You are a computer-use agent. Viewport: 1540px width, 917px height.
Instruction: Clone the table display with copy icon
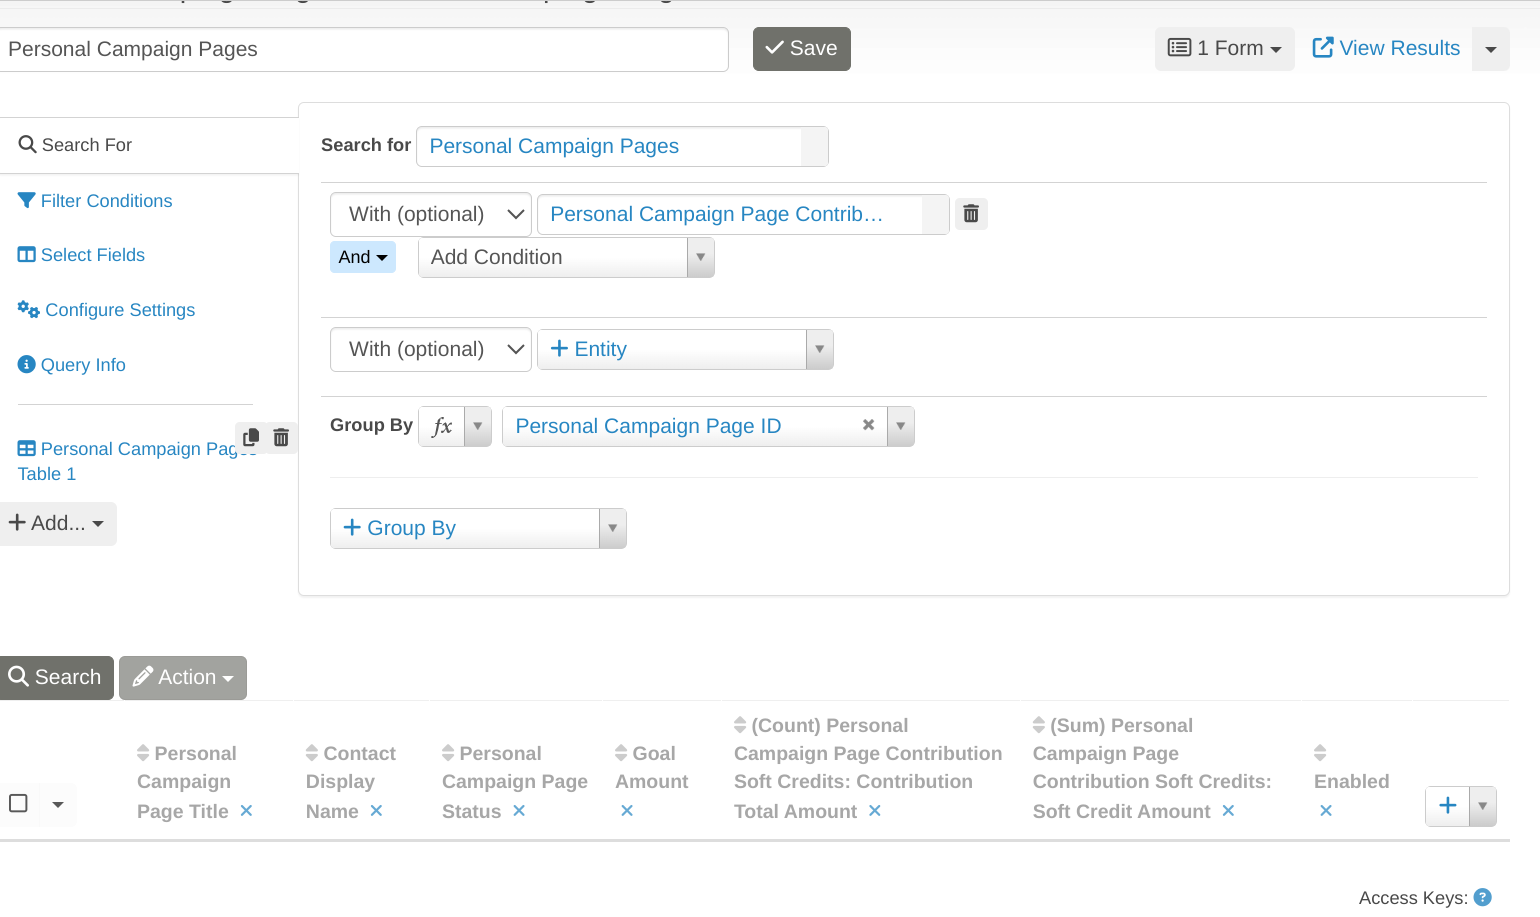click(x=251, y=437)
